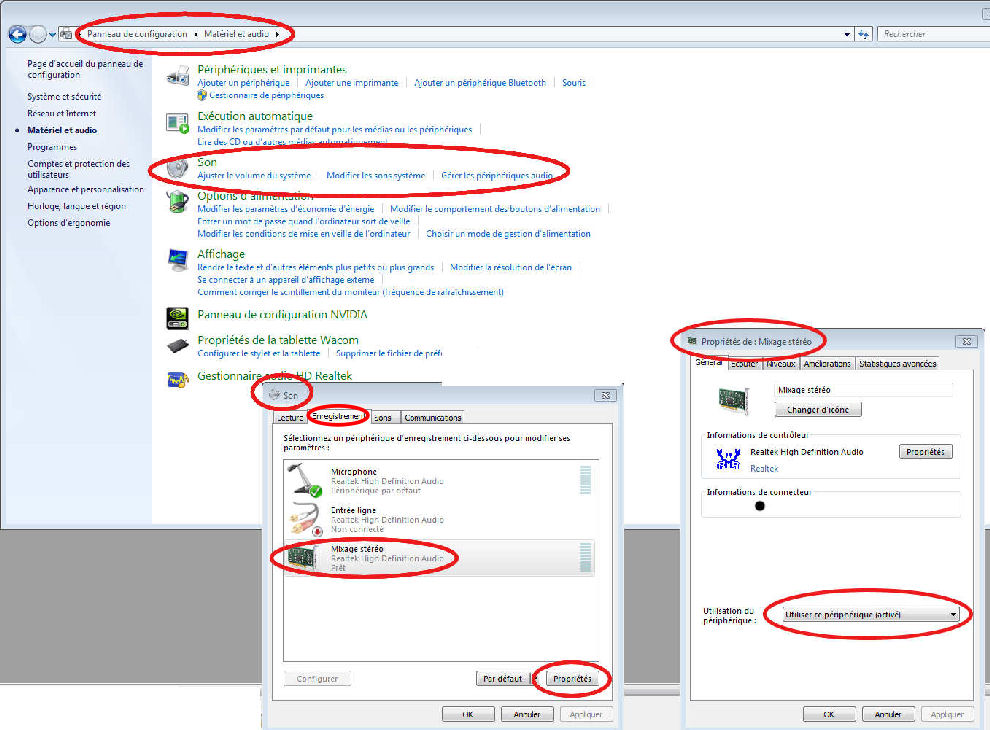Go to Système et sécurité in sidebar
The height and width of the screenshot is (730, 990).
pyautogui.click(x=64, y=97)
